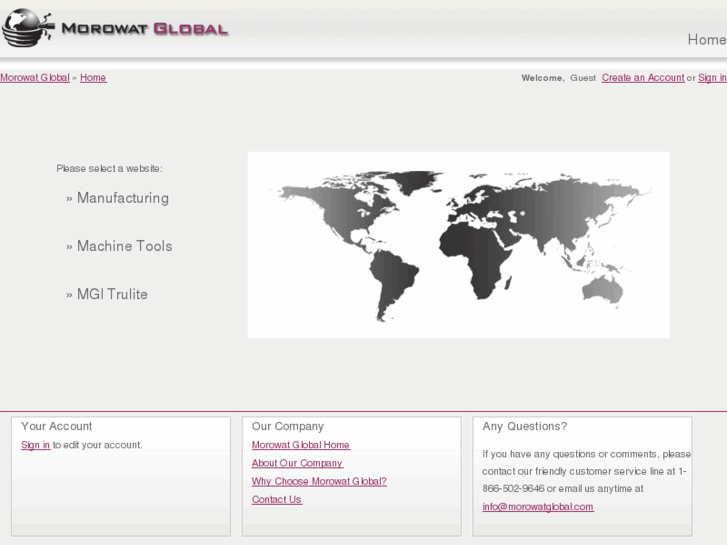
Task: Select the Home breadcrumb link
Action: (x=93, y=78)
